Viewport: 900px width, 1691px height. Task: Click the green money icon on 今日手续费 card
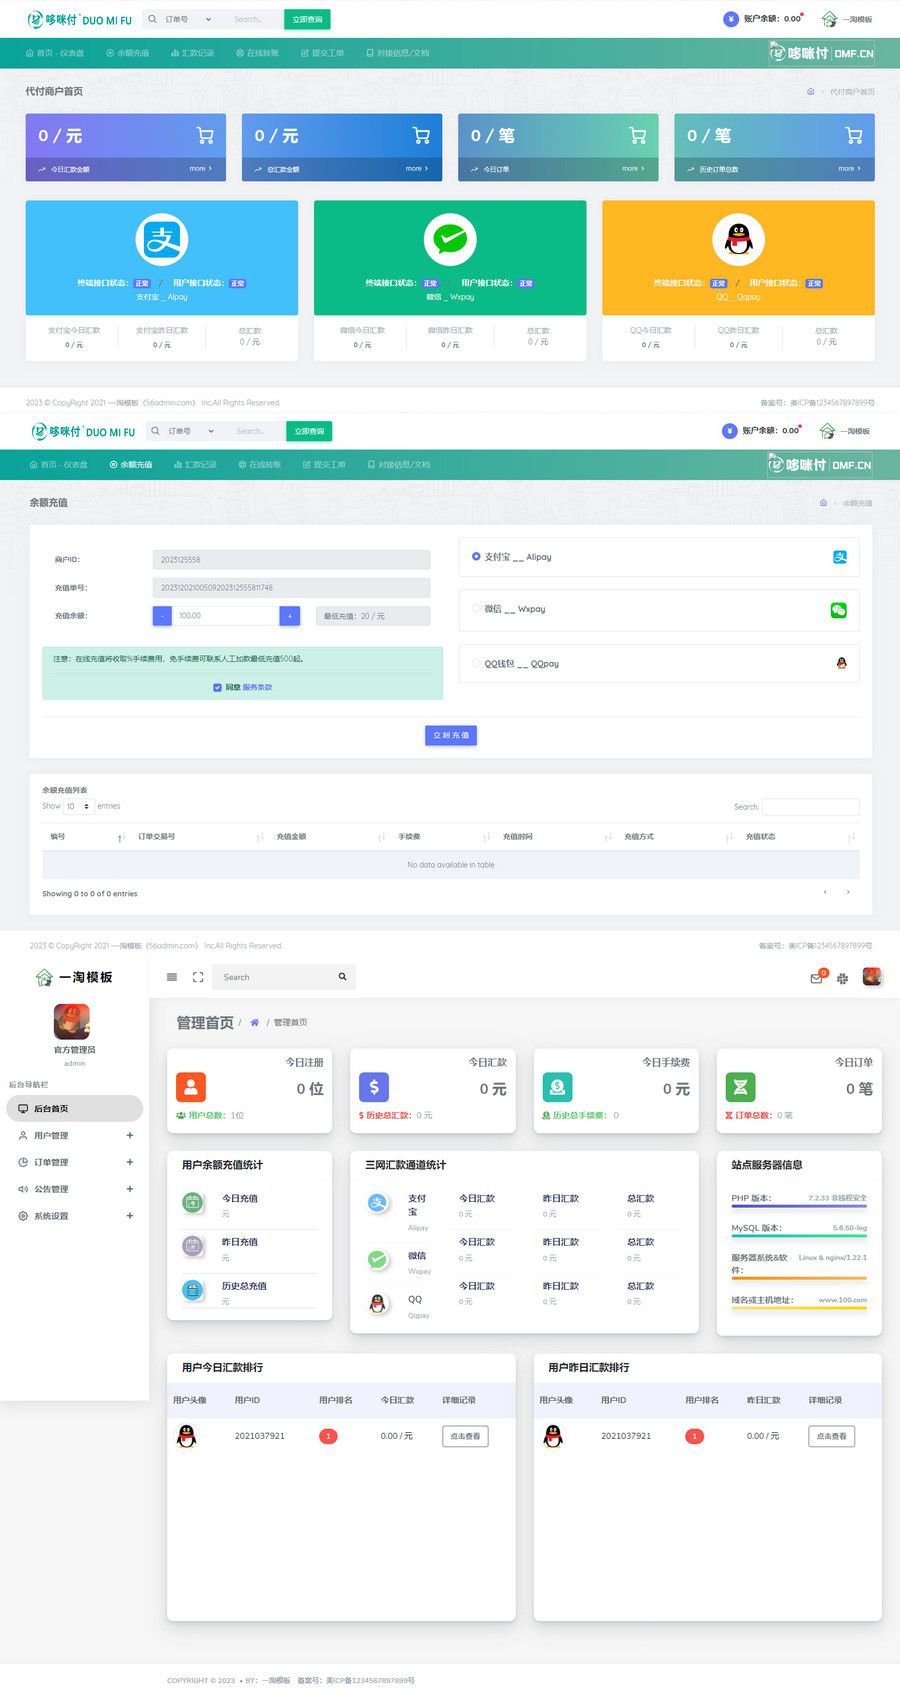click(557, 1087)
